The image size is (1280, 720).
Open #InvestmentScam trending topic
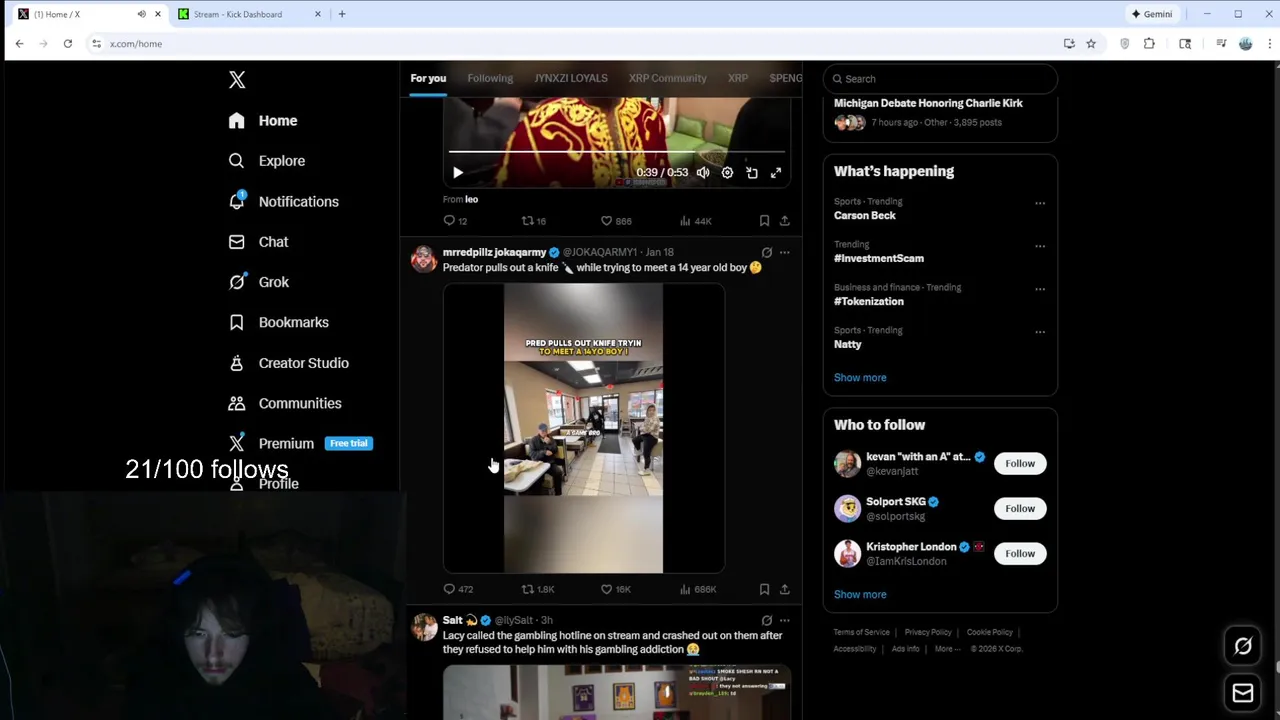click(879, 259)
